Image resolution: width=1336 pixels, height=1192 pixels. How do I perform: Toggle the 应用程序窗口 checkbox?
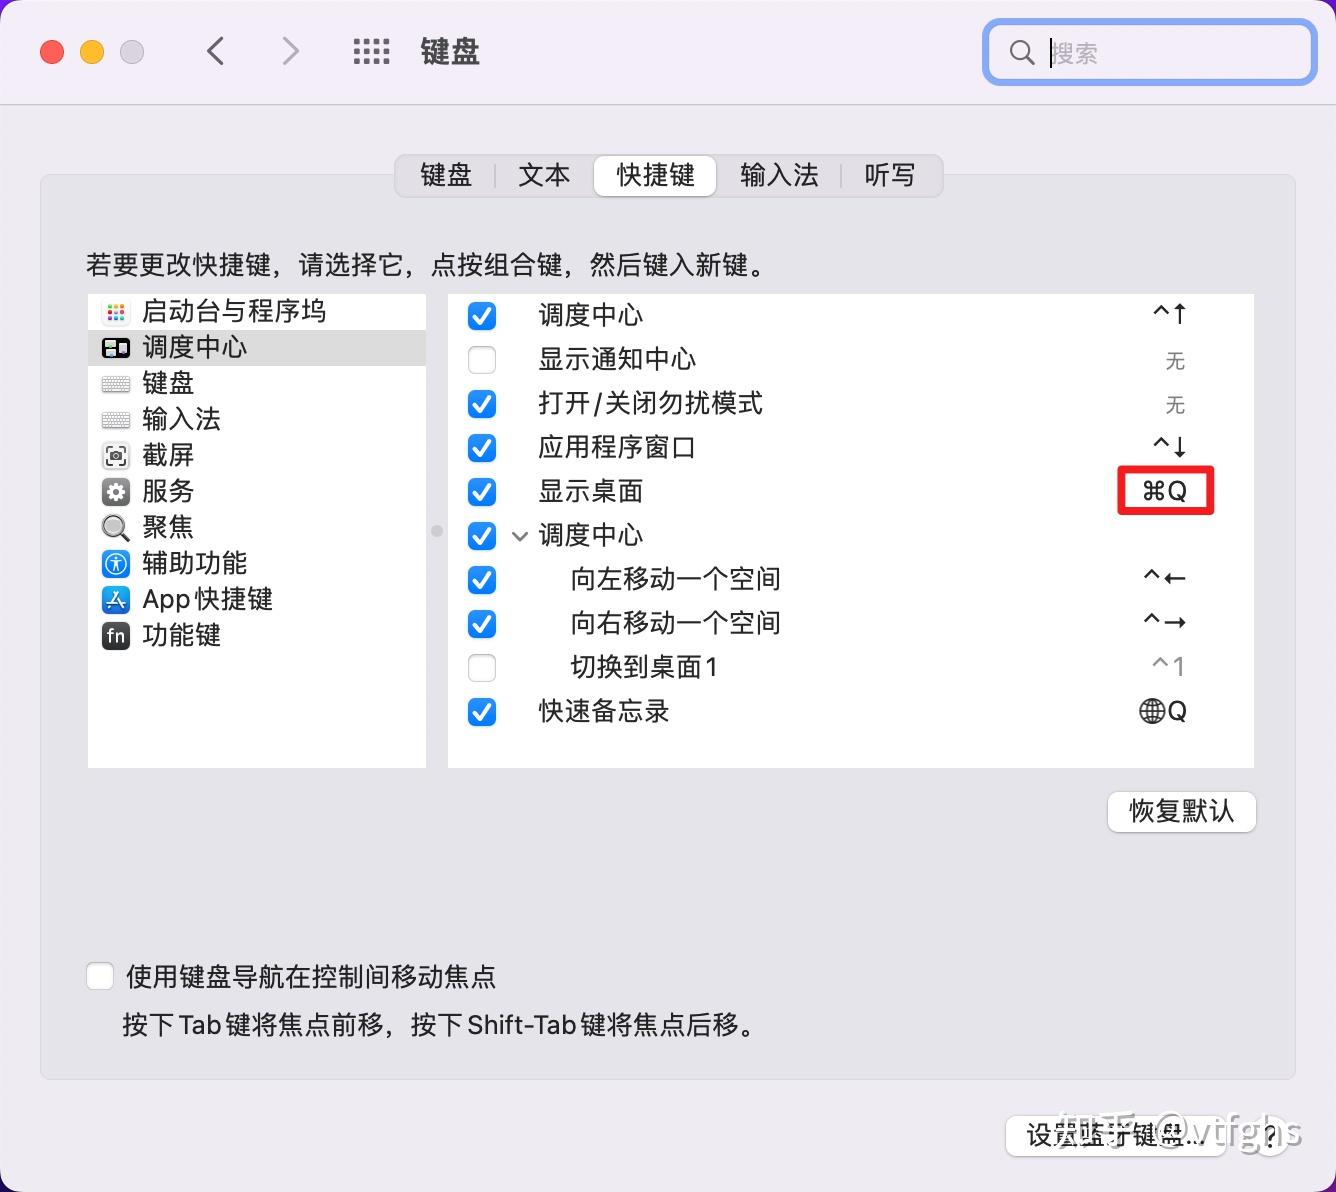[x=482, y=448]
